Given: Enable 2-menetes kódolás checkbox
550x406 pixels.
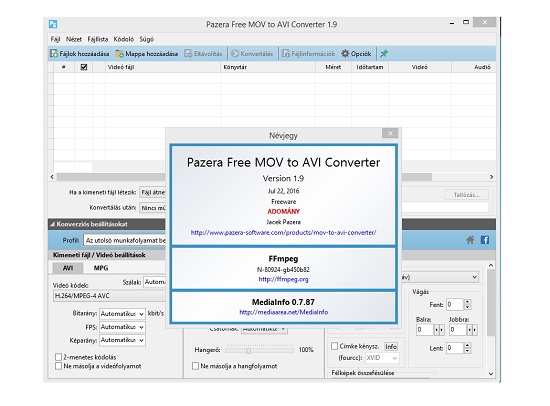Looking at the screenshot, I should [59, 357].
